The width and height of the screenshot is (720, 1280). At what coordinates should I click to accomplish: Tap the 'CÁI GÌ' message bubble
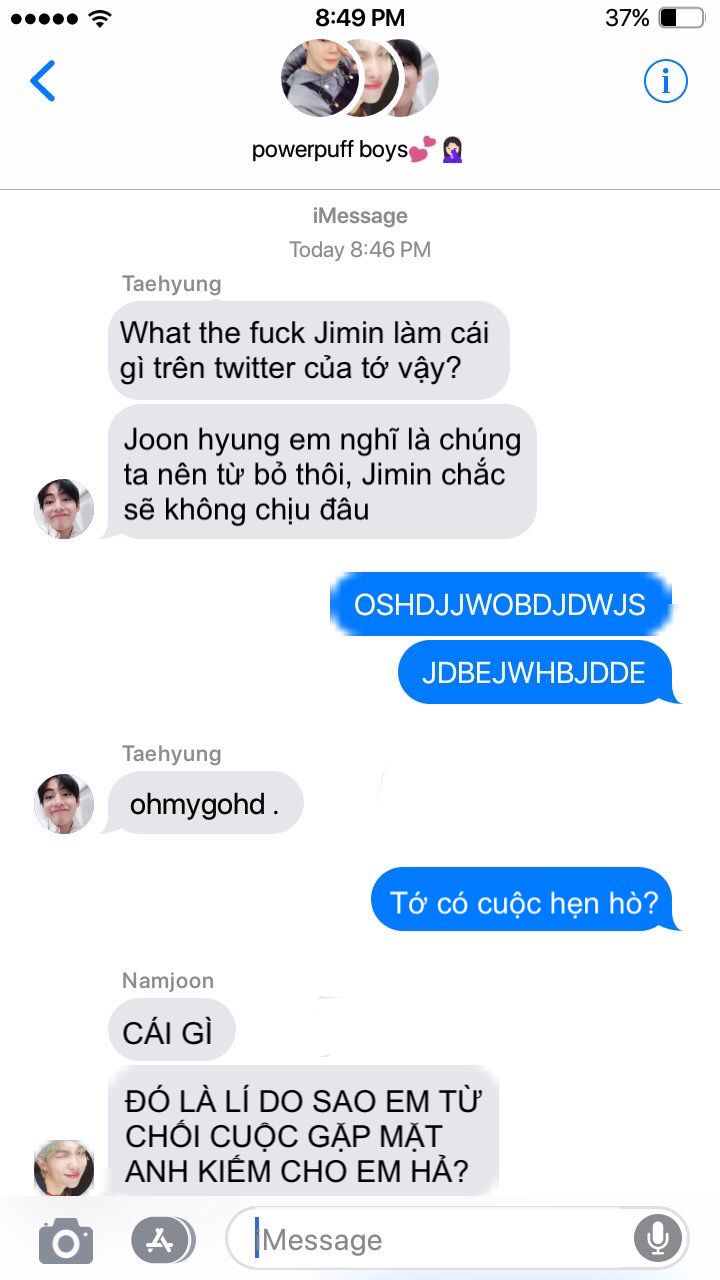(x=171, y=1031)
